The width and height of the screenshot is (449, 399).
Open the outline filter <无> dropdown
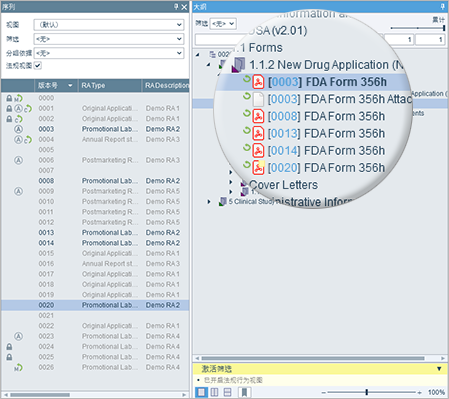tap(223, 24)
